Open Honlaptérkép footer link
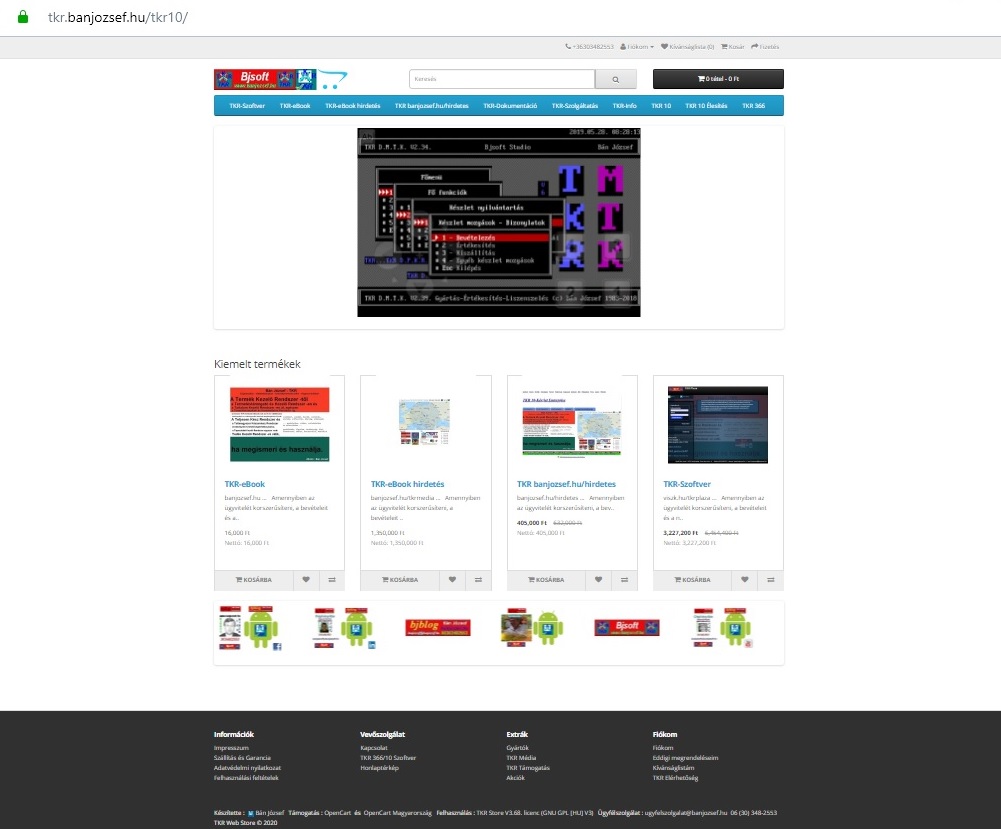 [x=379, y=768]
